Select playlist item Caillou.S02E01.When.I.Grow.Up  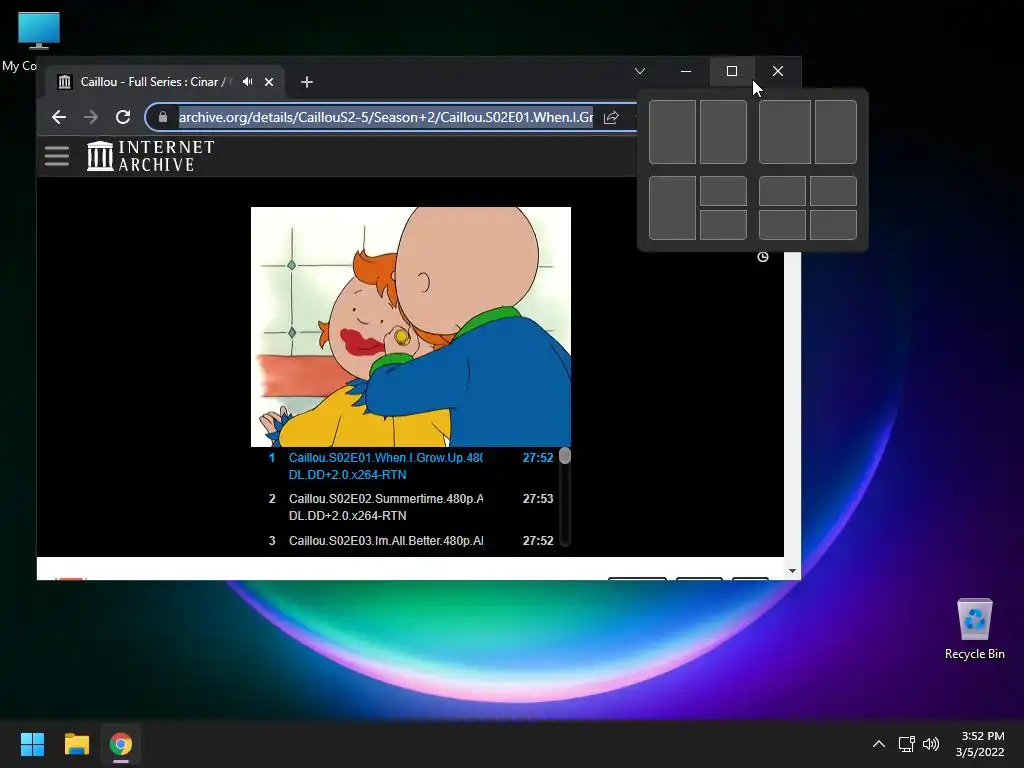click(x=410, y=466)
